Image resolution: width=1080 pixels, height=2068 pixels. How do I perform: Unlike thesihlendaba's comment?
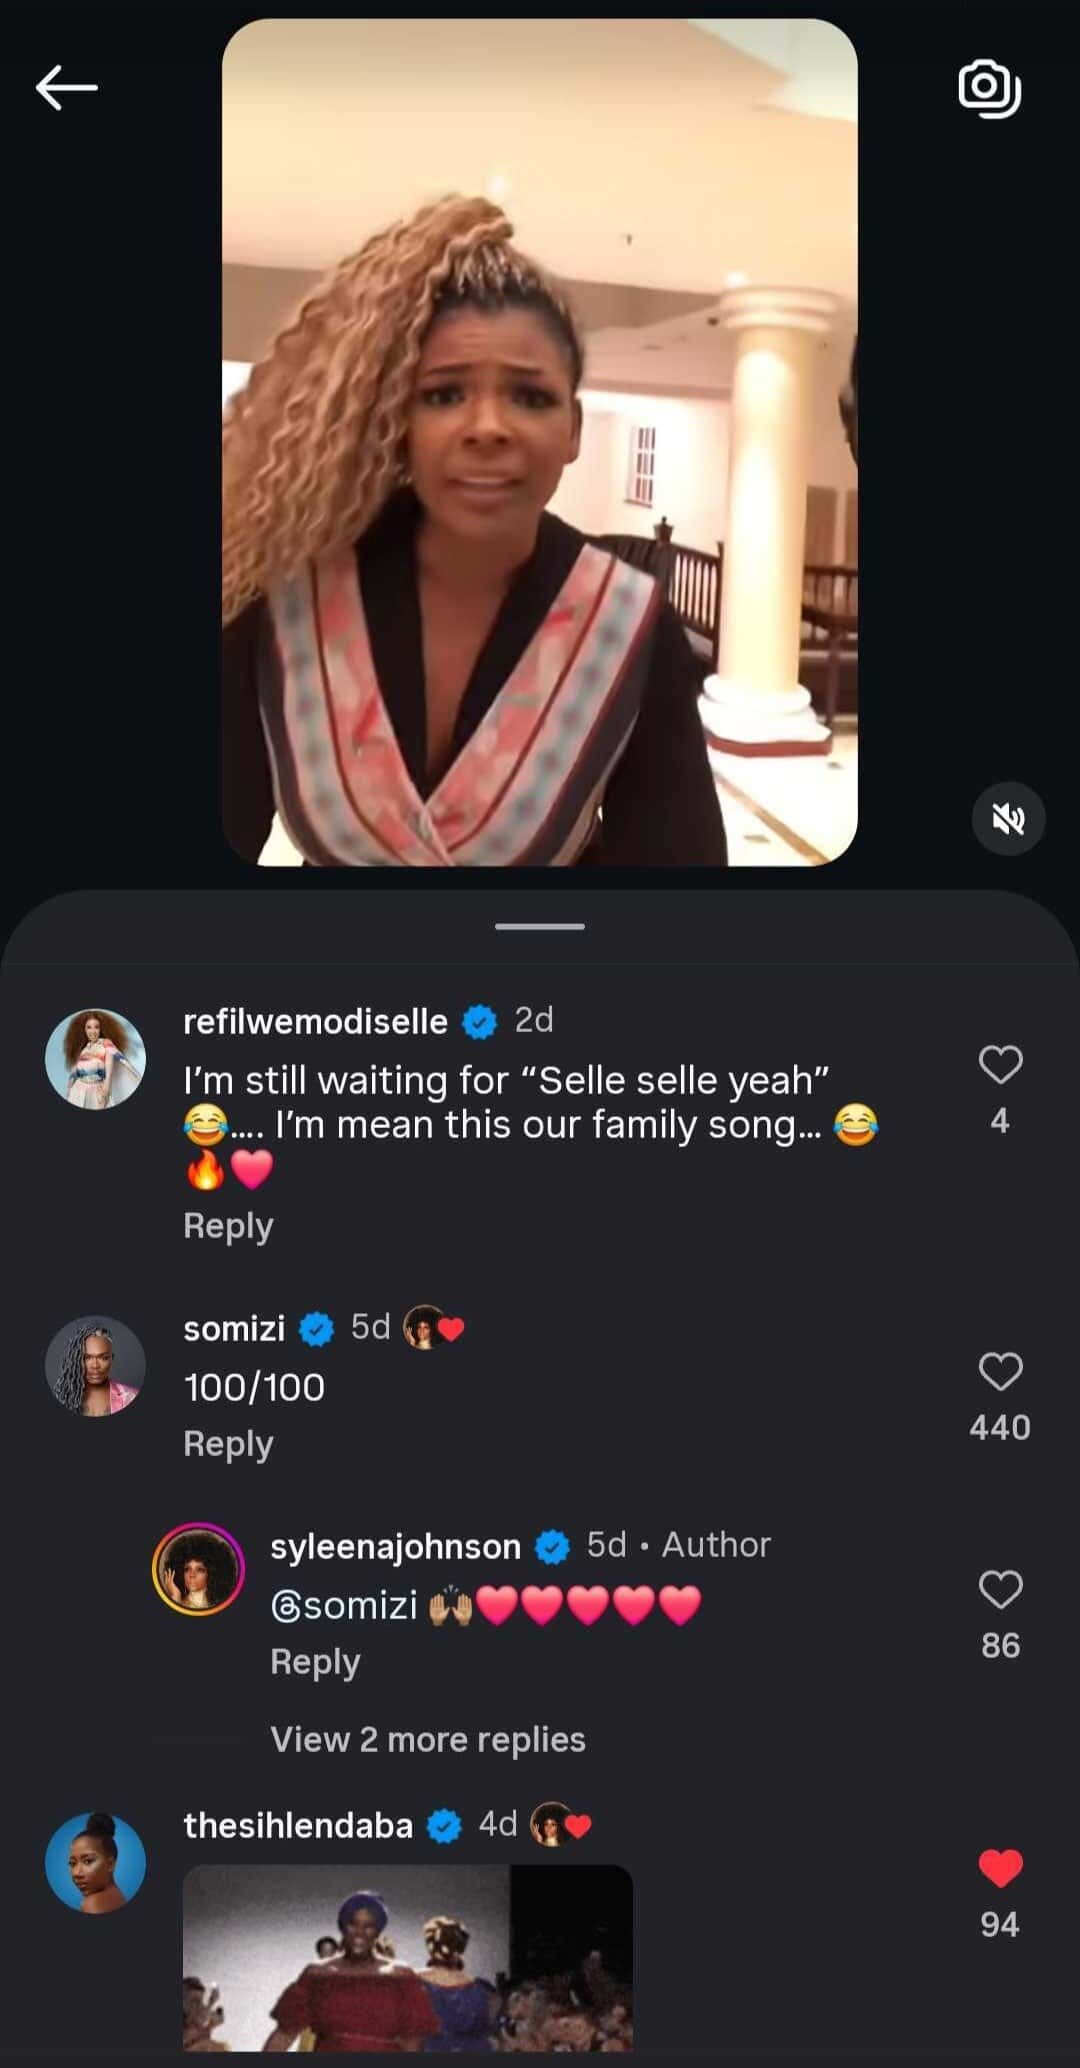[x=1000, y=1868]
